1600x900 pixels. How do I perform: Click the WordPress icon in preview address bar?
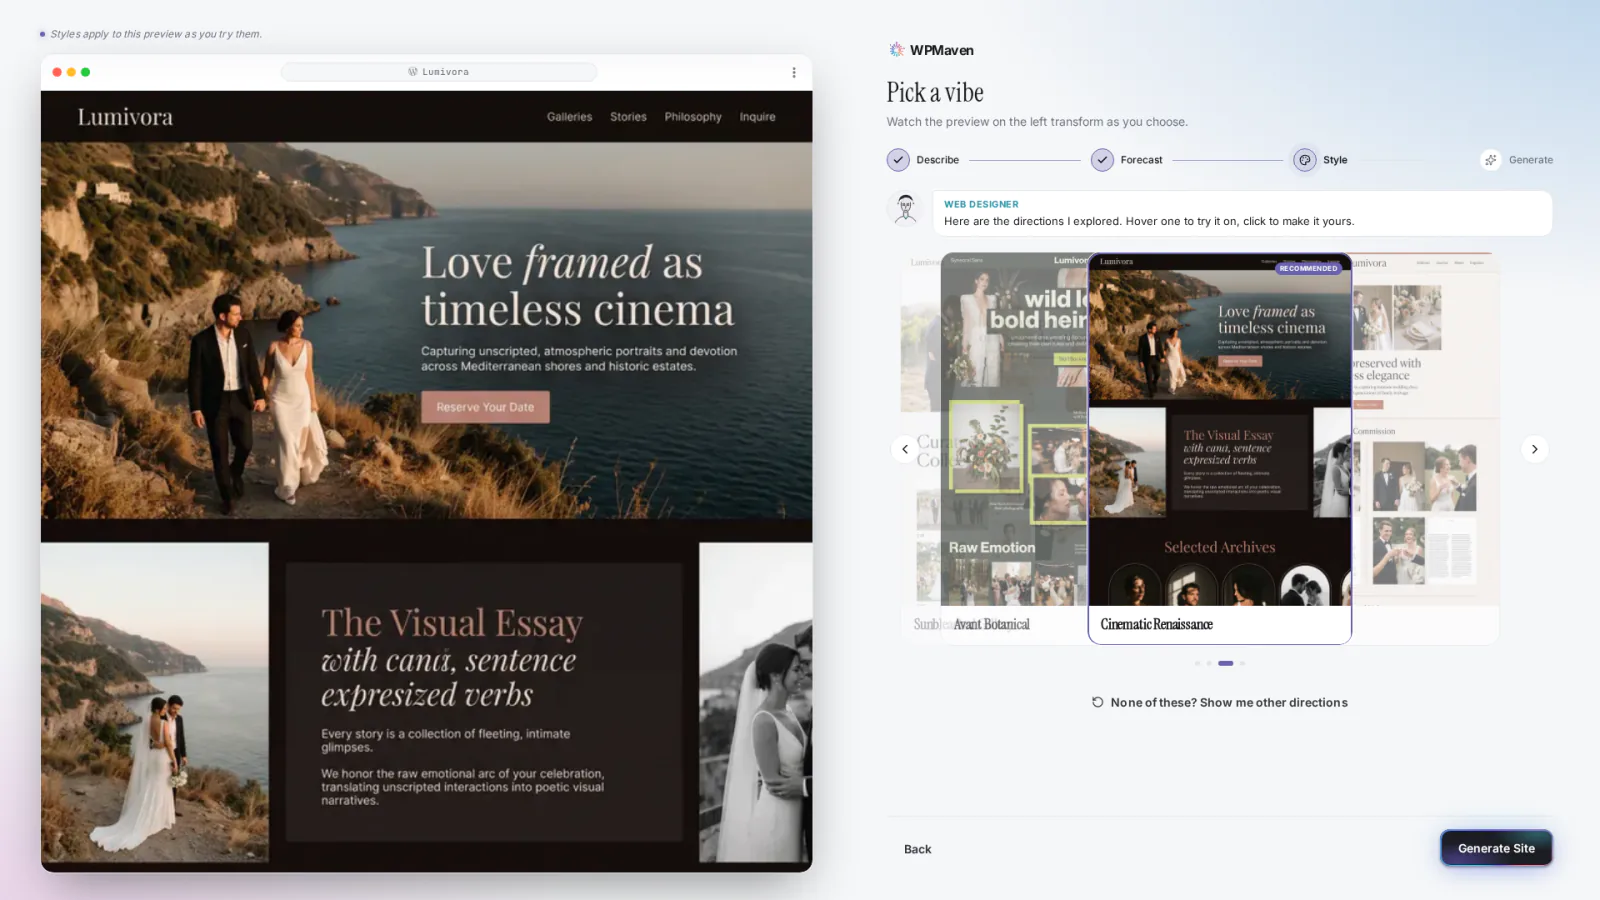[413, 72]
